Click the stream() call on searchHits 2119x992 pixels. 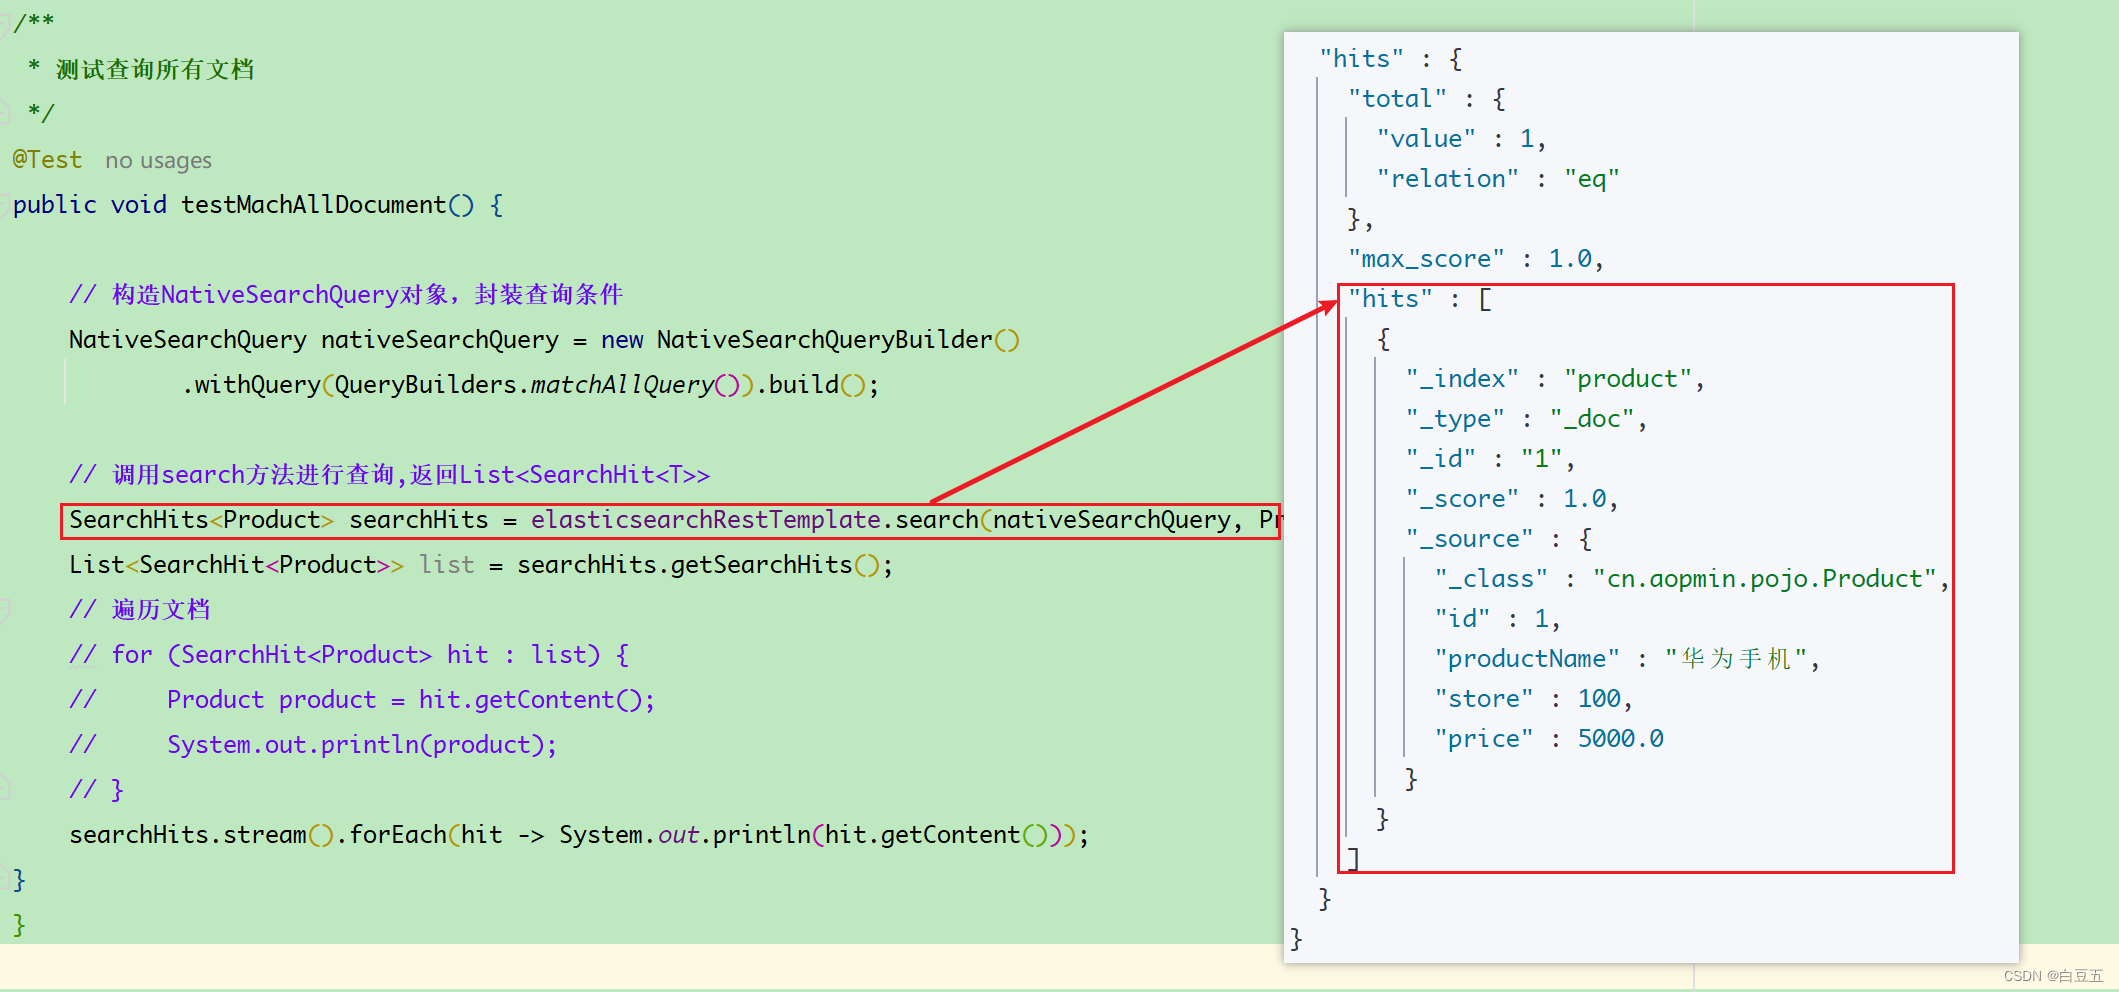pyautogui.click(x=278, y=835)
